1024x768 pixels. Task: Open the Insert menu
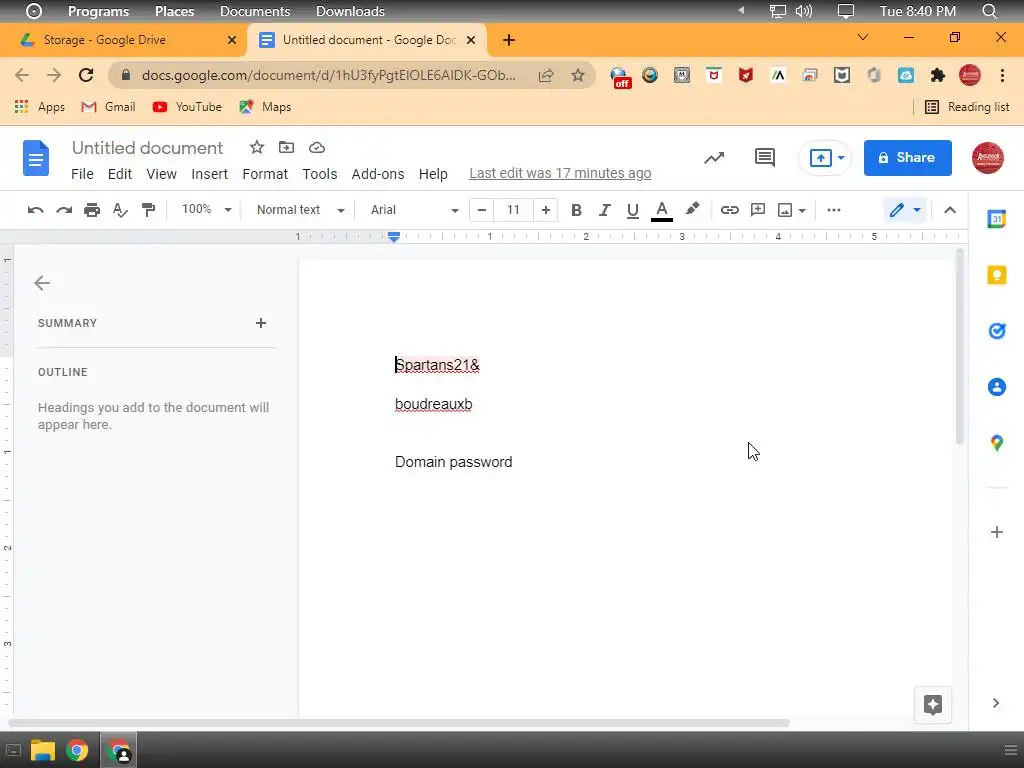(x=210, y=174)
